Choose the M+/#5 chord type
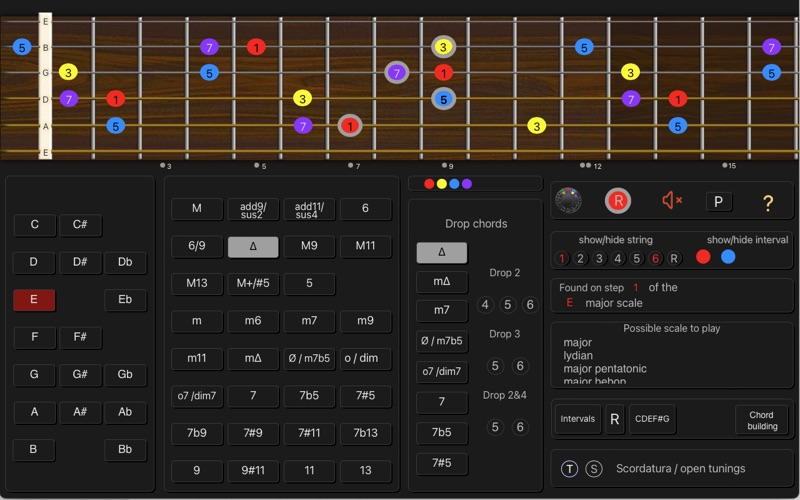The height and width of the screenshot is (500, 800). pyautogui.click(x=253, y=283)
